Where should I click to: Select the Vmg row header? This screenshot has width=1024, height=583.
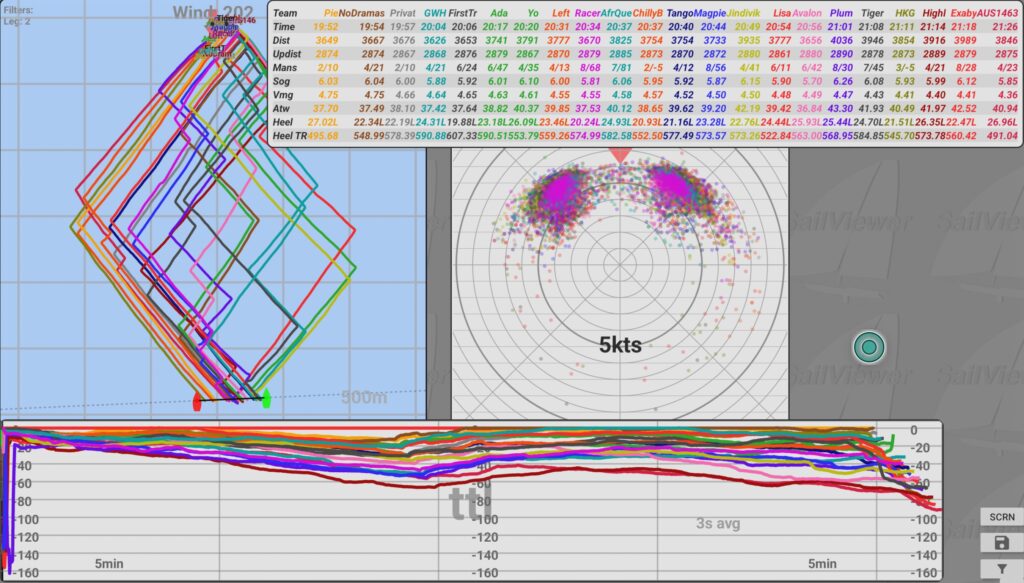pos(282,95)
